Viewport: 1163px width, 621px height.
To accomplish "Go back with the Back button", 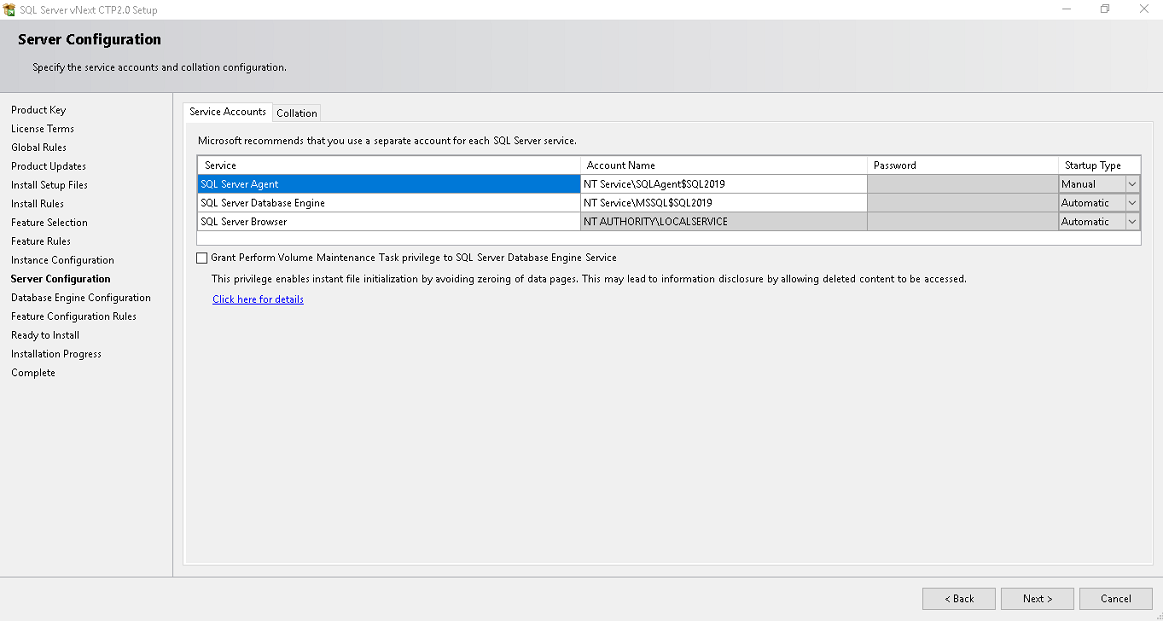I will point(959,598).
